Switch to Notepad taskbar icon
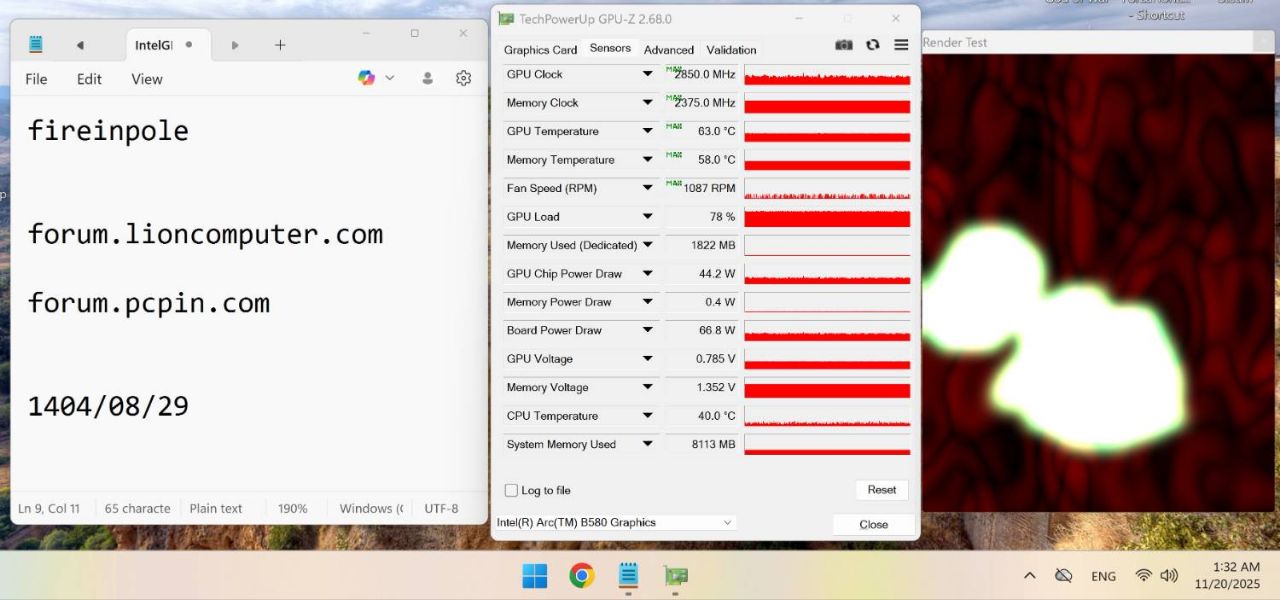Viewport: 1280px width, 600px height. click(628, 576)
